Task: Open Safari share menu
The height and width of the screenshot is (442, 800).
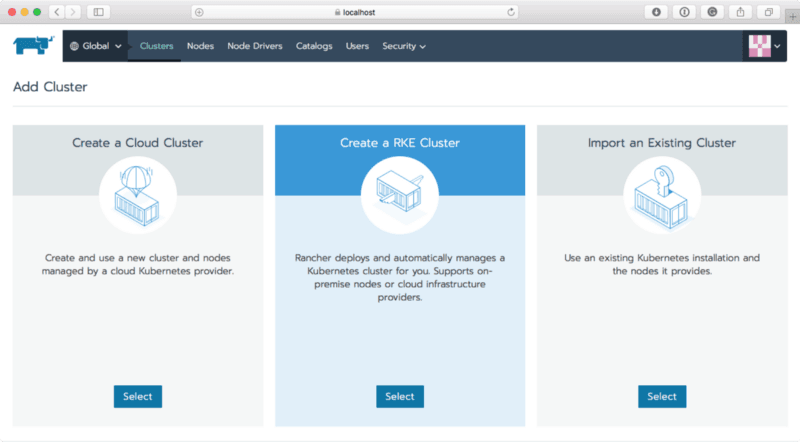Action: 740,12
